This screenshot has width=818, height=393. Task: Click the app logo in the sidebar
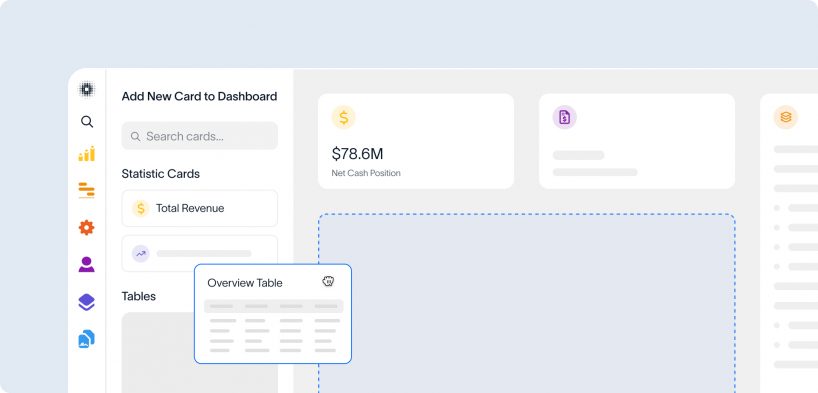coord(87,89)
